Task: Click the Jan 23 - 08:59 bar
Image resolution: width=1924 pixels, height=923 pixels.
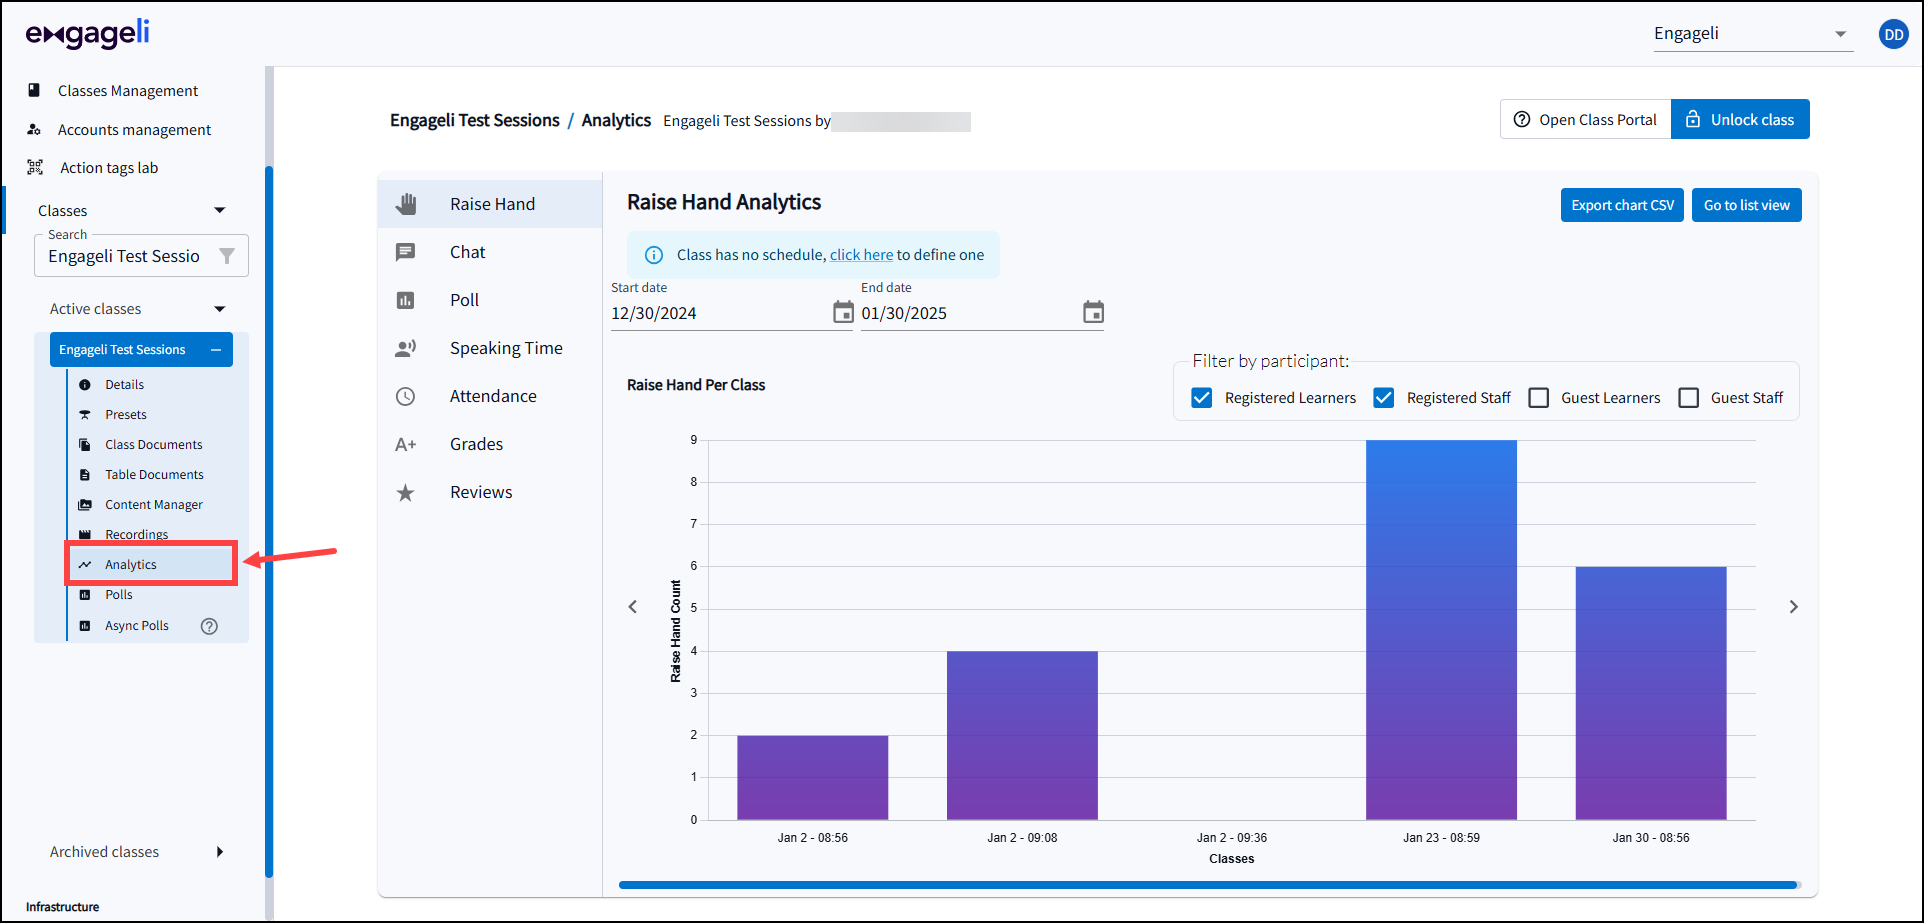Action: [x=1441, y=630]
